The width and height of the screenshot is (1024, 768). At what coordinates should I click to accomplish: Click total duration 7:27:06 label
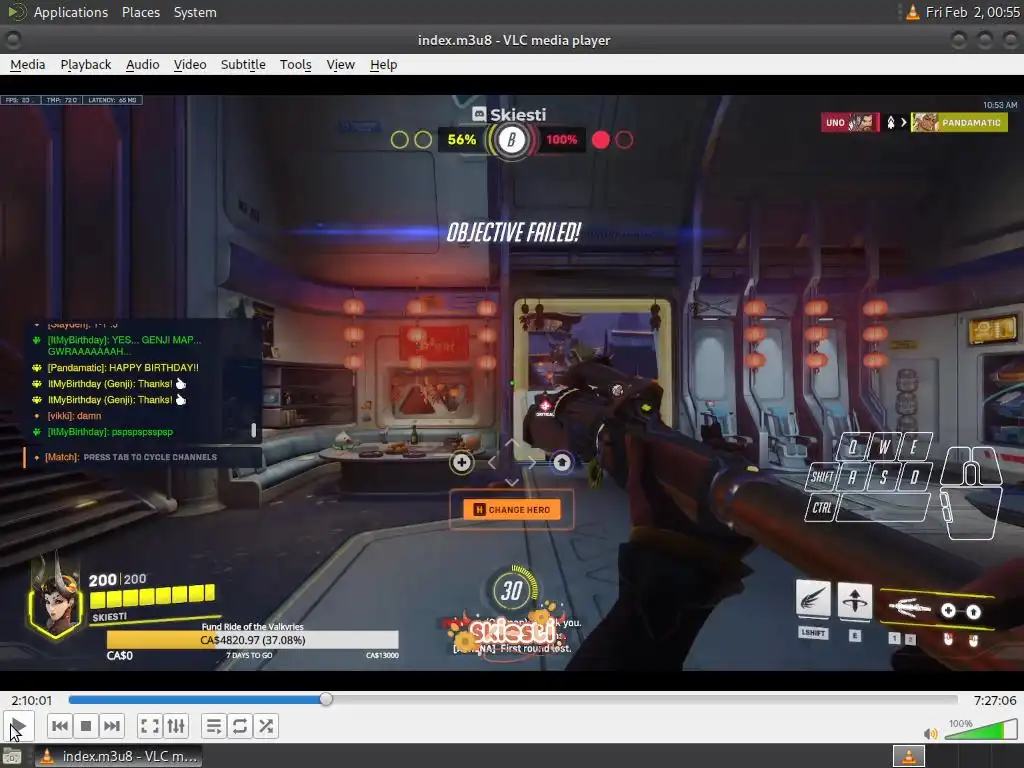995,700
